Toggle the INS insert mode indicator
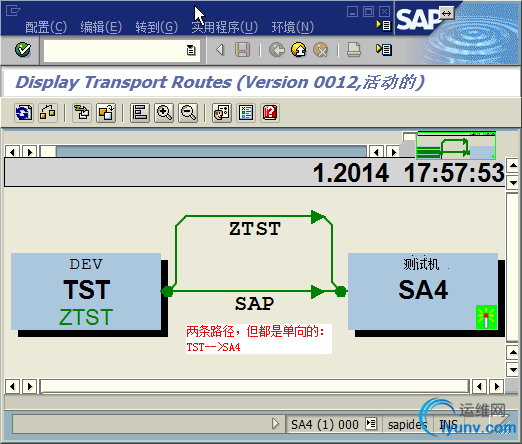 pos(448,425)
